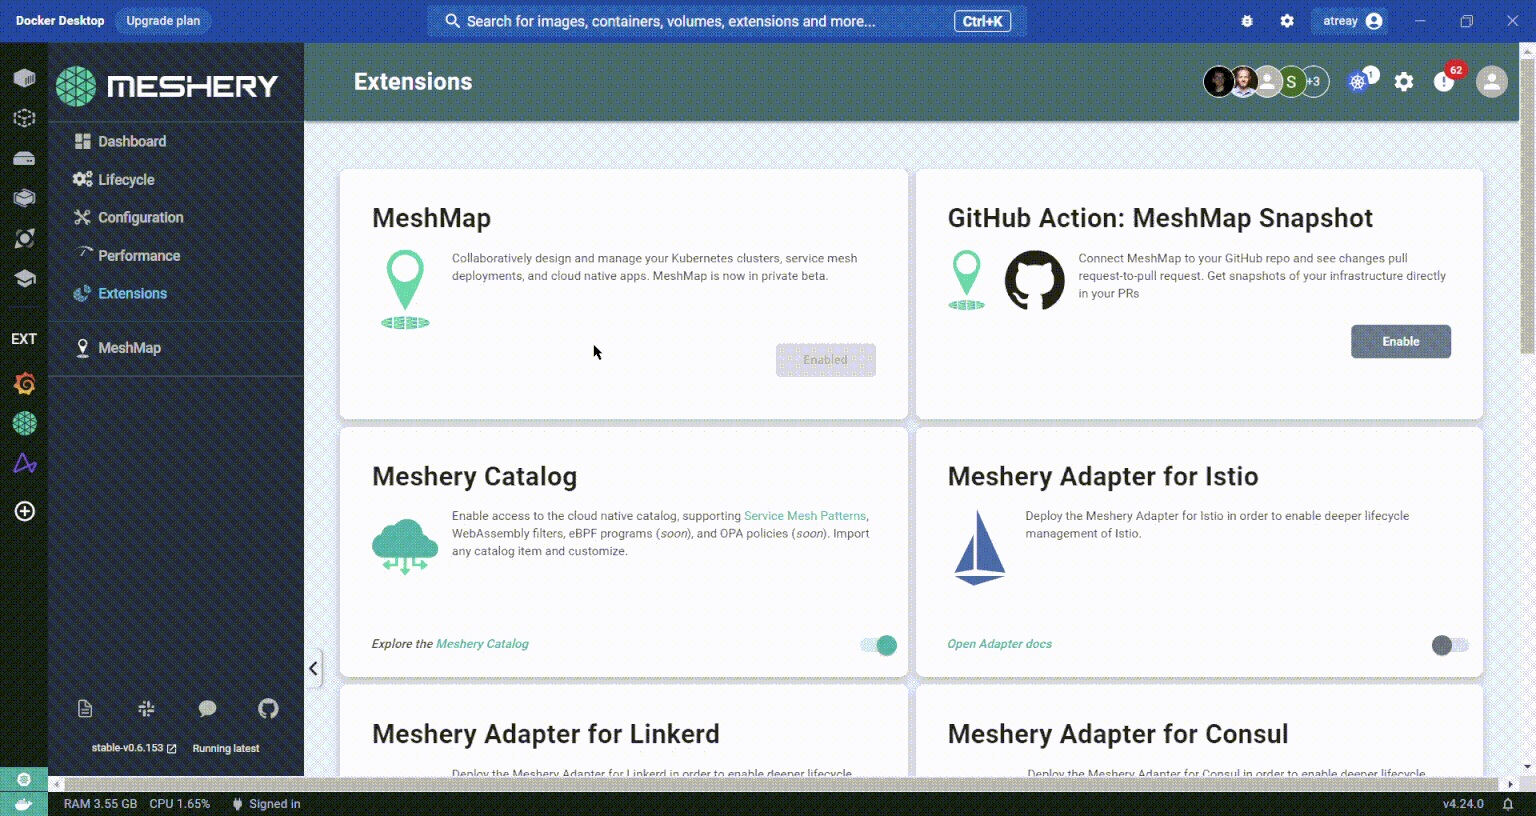Click the 'Meshery Adapter for Consul' heading
This screenshot has width=1536, height=816.
(x=1118, y=734)
